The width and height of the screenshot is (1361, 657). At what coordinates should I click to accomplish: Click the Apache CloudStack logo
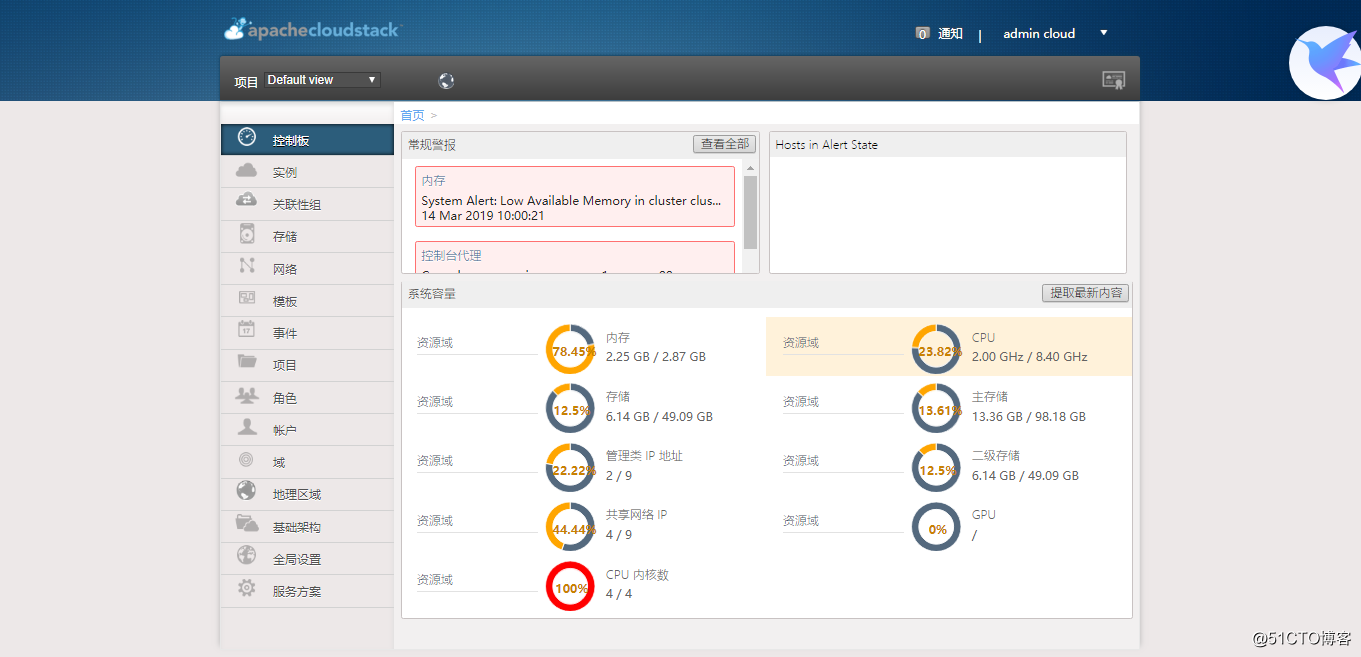coord(312,30)
